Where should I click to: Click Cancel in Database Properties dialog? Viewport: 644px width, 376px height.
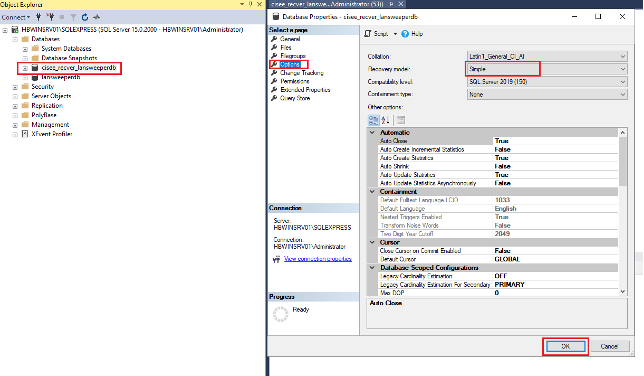click(609, 346)
